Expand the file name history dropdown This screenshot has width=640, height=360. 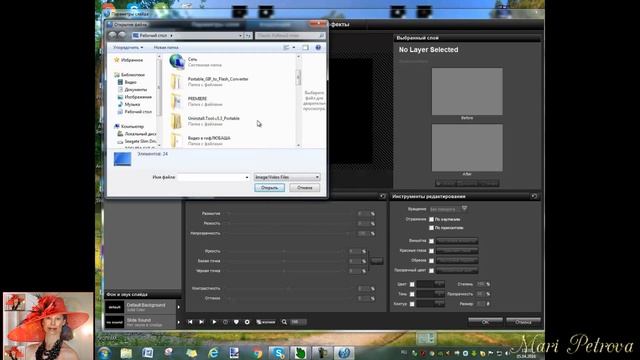click(x=247, y=177)
